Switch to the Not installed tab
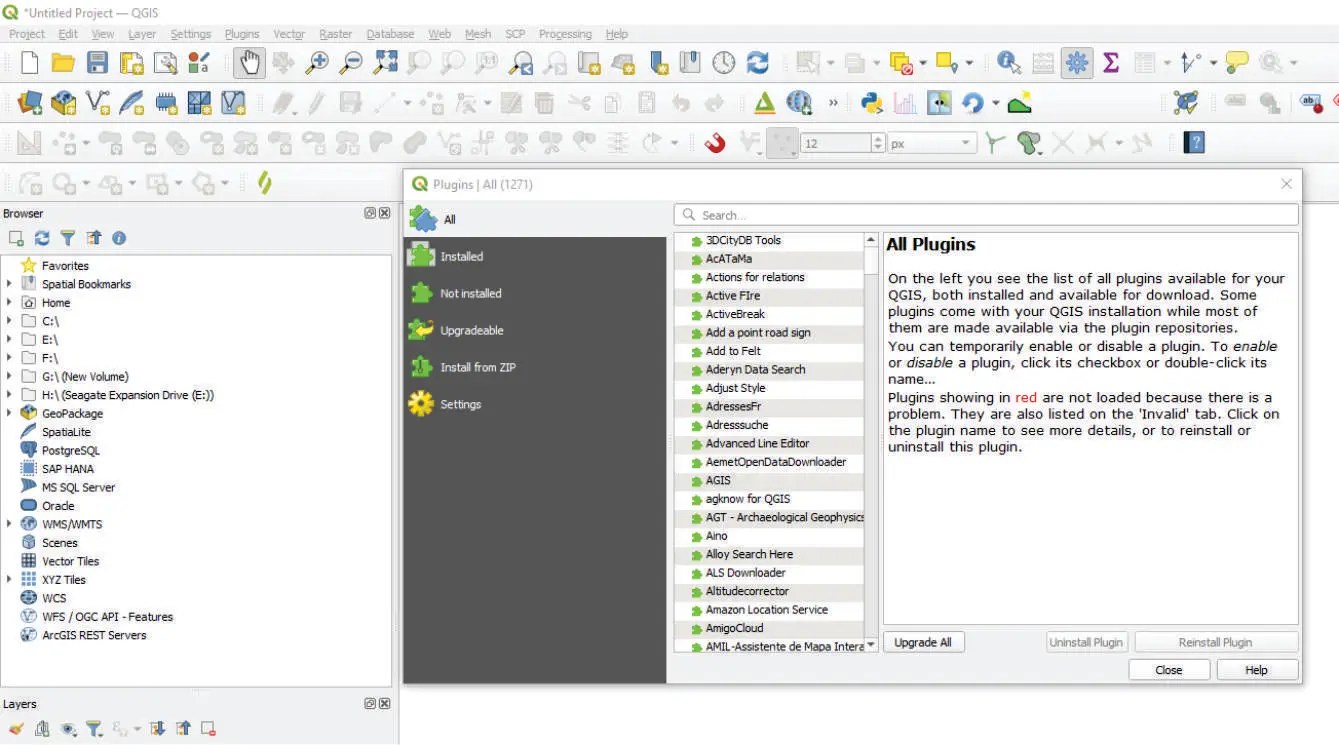Image resolution: width=1339 pixels, height=745 pixels. [x=535, y=293]
